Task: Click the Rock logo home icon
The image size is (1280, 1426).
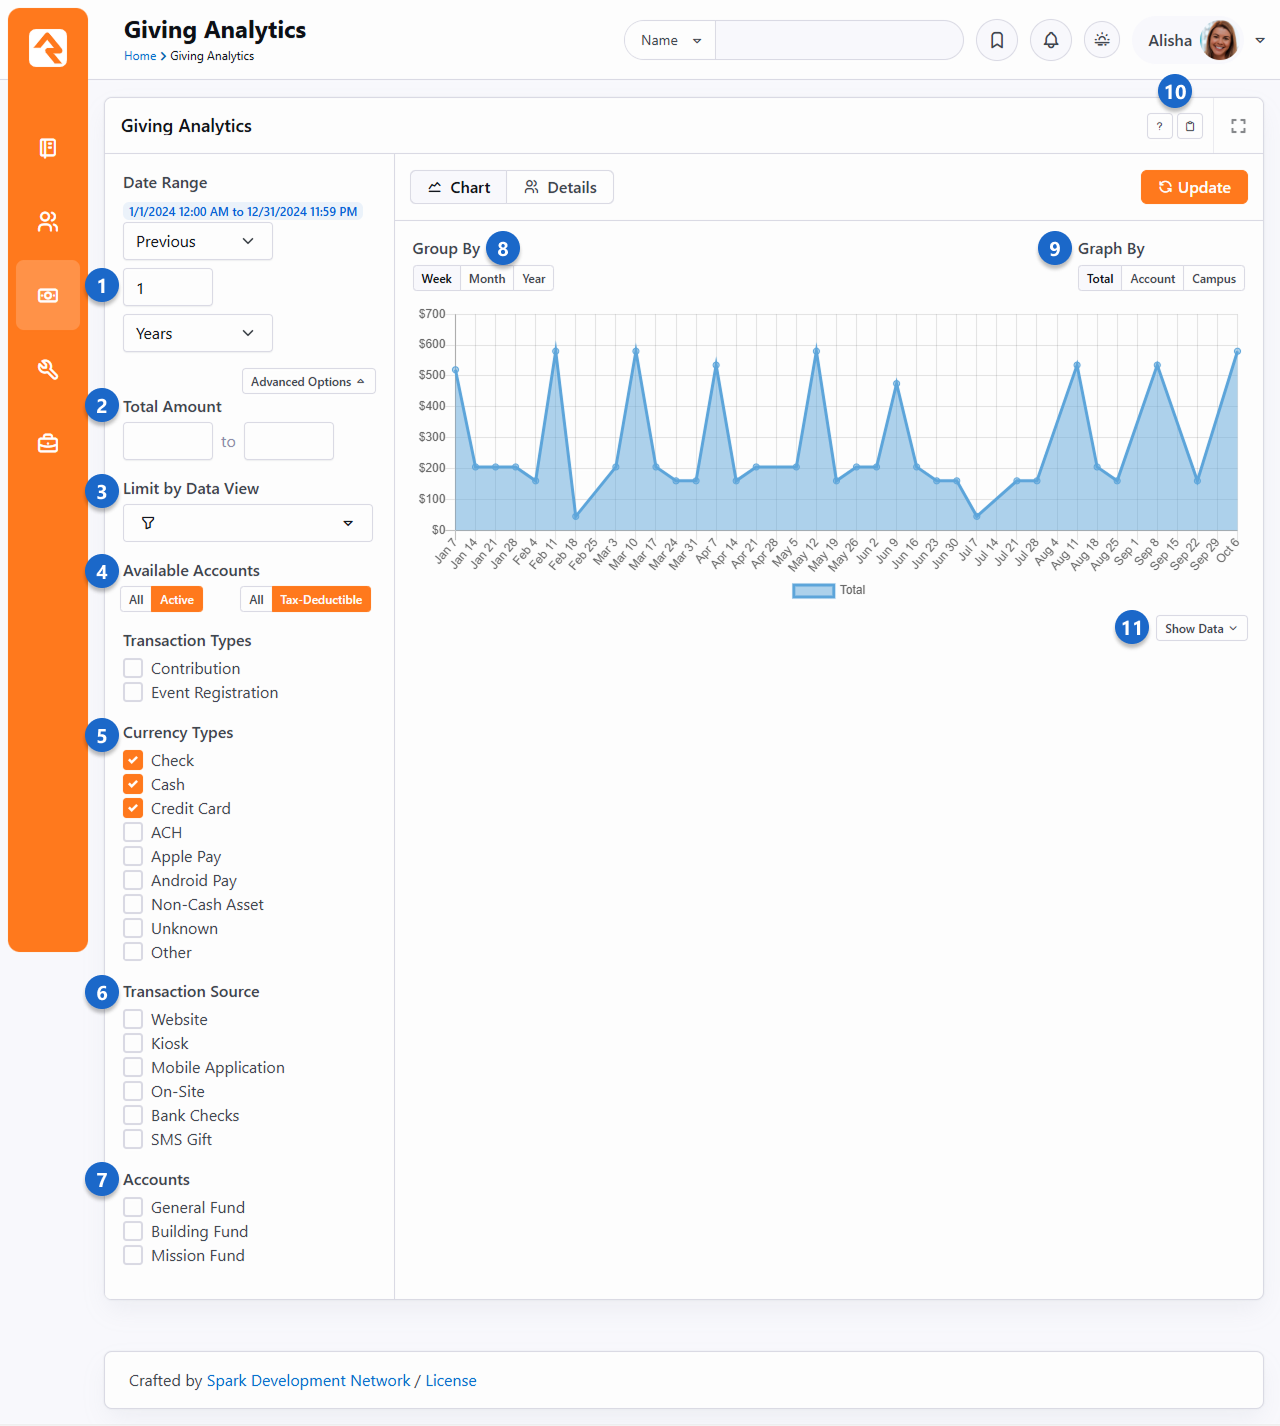Action: [x=48, y=47]
